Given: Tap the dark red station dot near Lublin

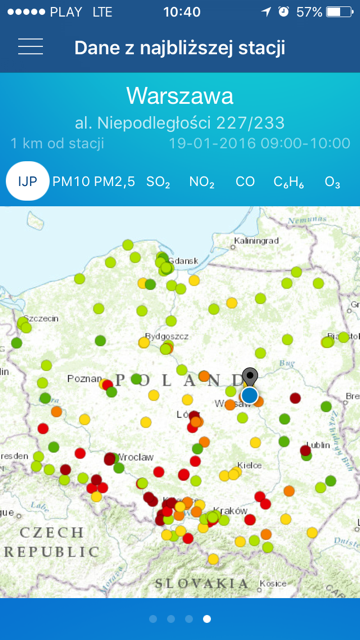Looking at the screenshot, I should (305, 450).
